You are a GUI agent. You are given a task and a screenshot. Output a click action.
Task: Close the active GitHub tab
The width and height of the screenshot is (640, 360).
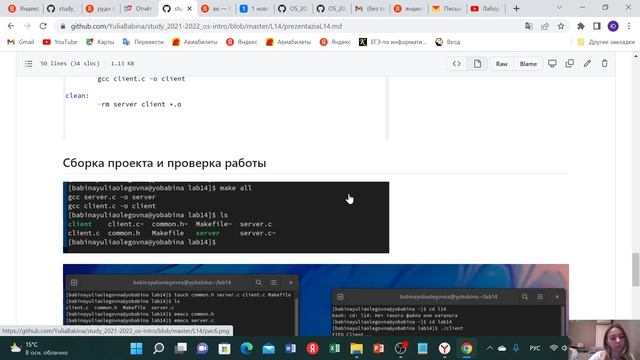pos(189,8)
